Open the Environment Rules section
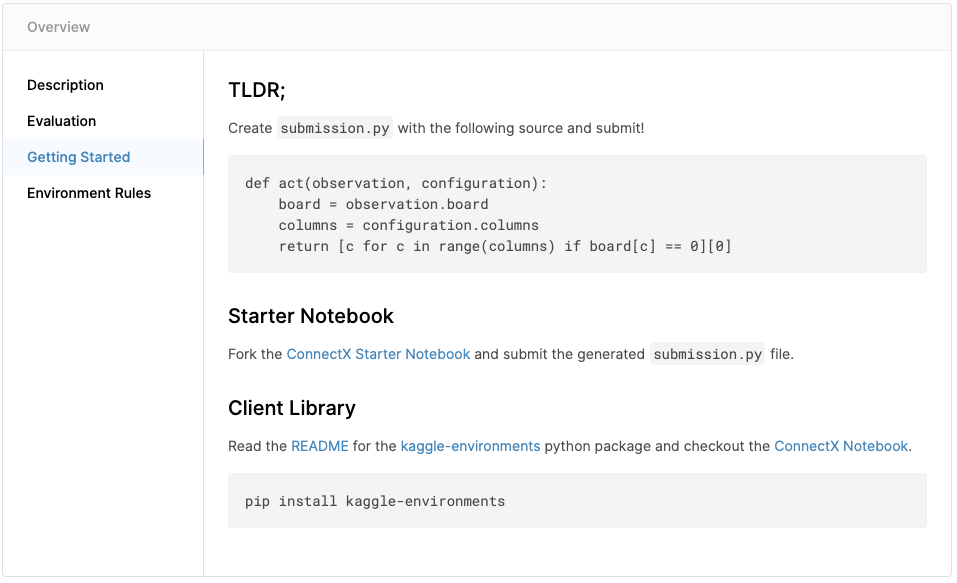The height and width of the screenshot is (583, 957). 89,193
